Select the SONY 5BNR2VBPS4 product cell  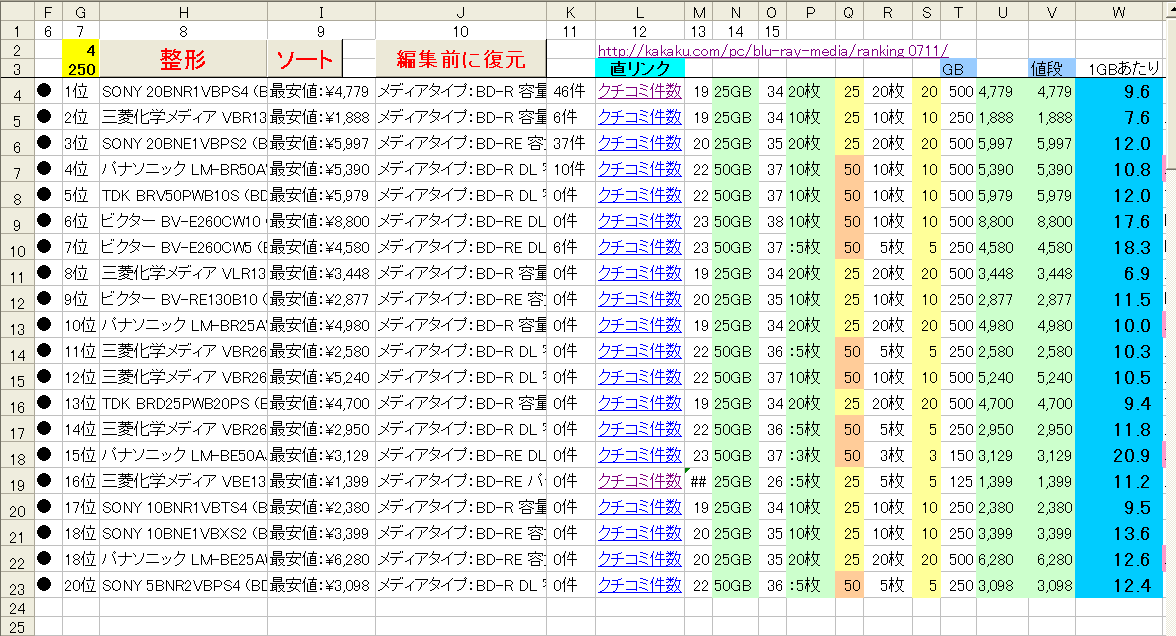tap(183, 585)
